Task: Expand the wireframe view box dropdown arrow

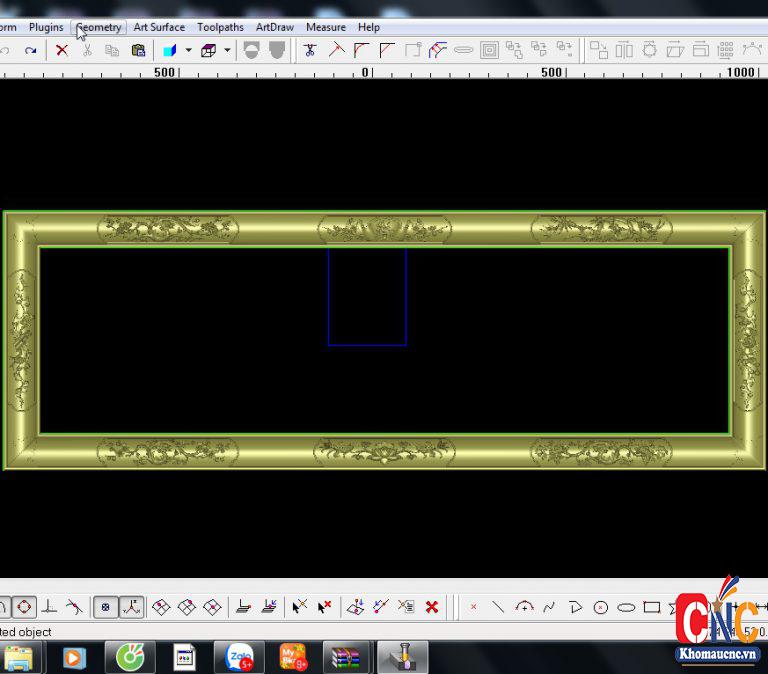Action: click(x=227, y=50)
